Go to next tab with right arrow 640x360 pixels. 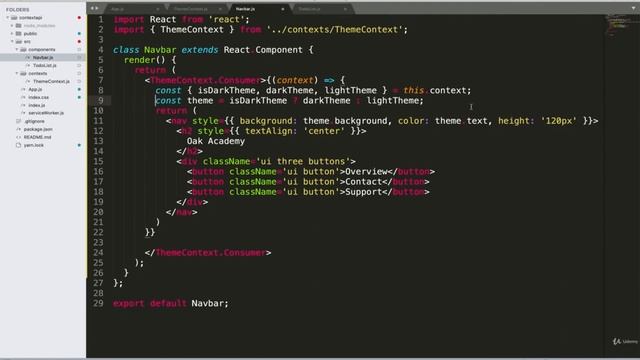pyautogui.click(x=97, y=8)
